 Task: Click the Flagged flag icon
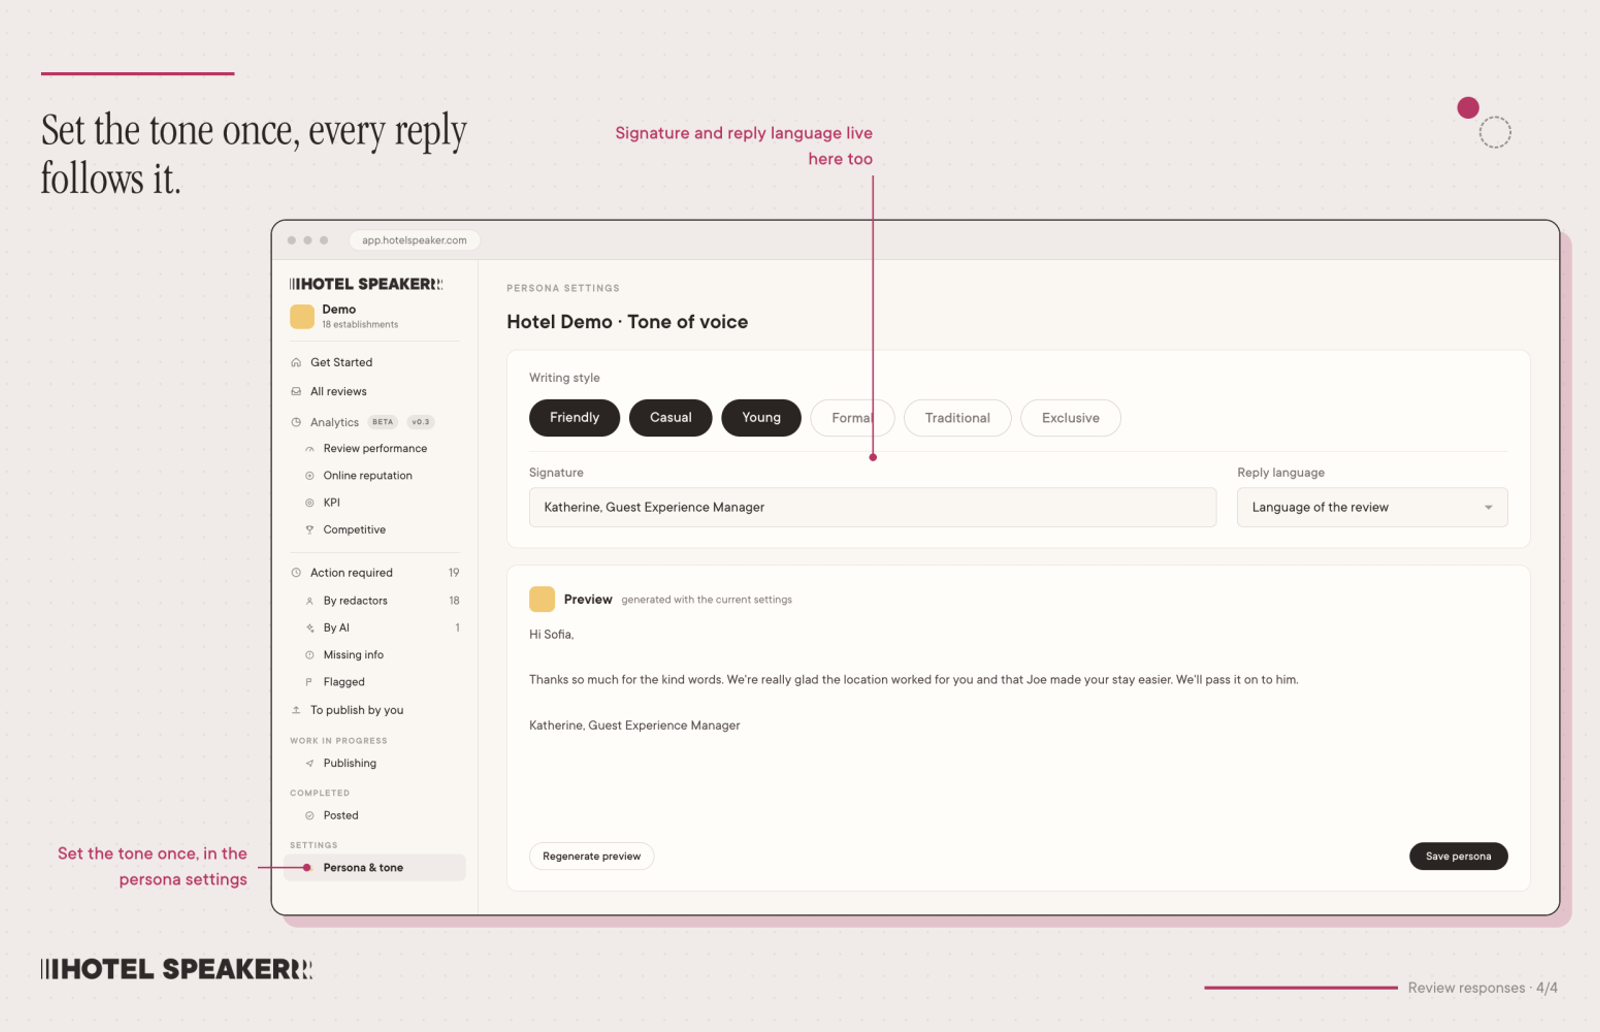pos(310,682)
